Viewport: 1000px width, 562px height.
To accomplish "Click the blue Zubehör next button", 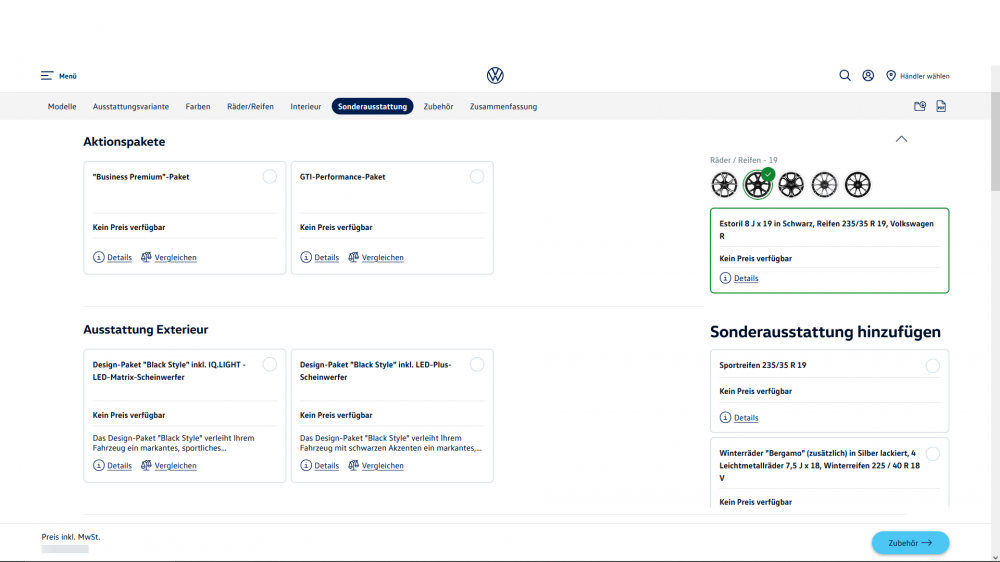I will [x=910, y=543].
